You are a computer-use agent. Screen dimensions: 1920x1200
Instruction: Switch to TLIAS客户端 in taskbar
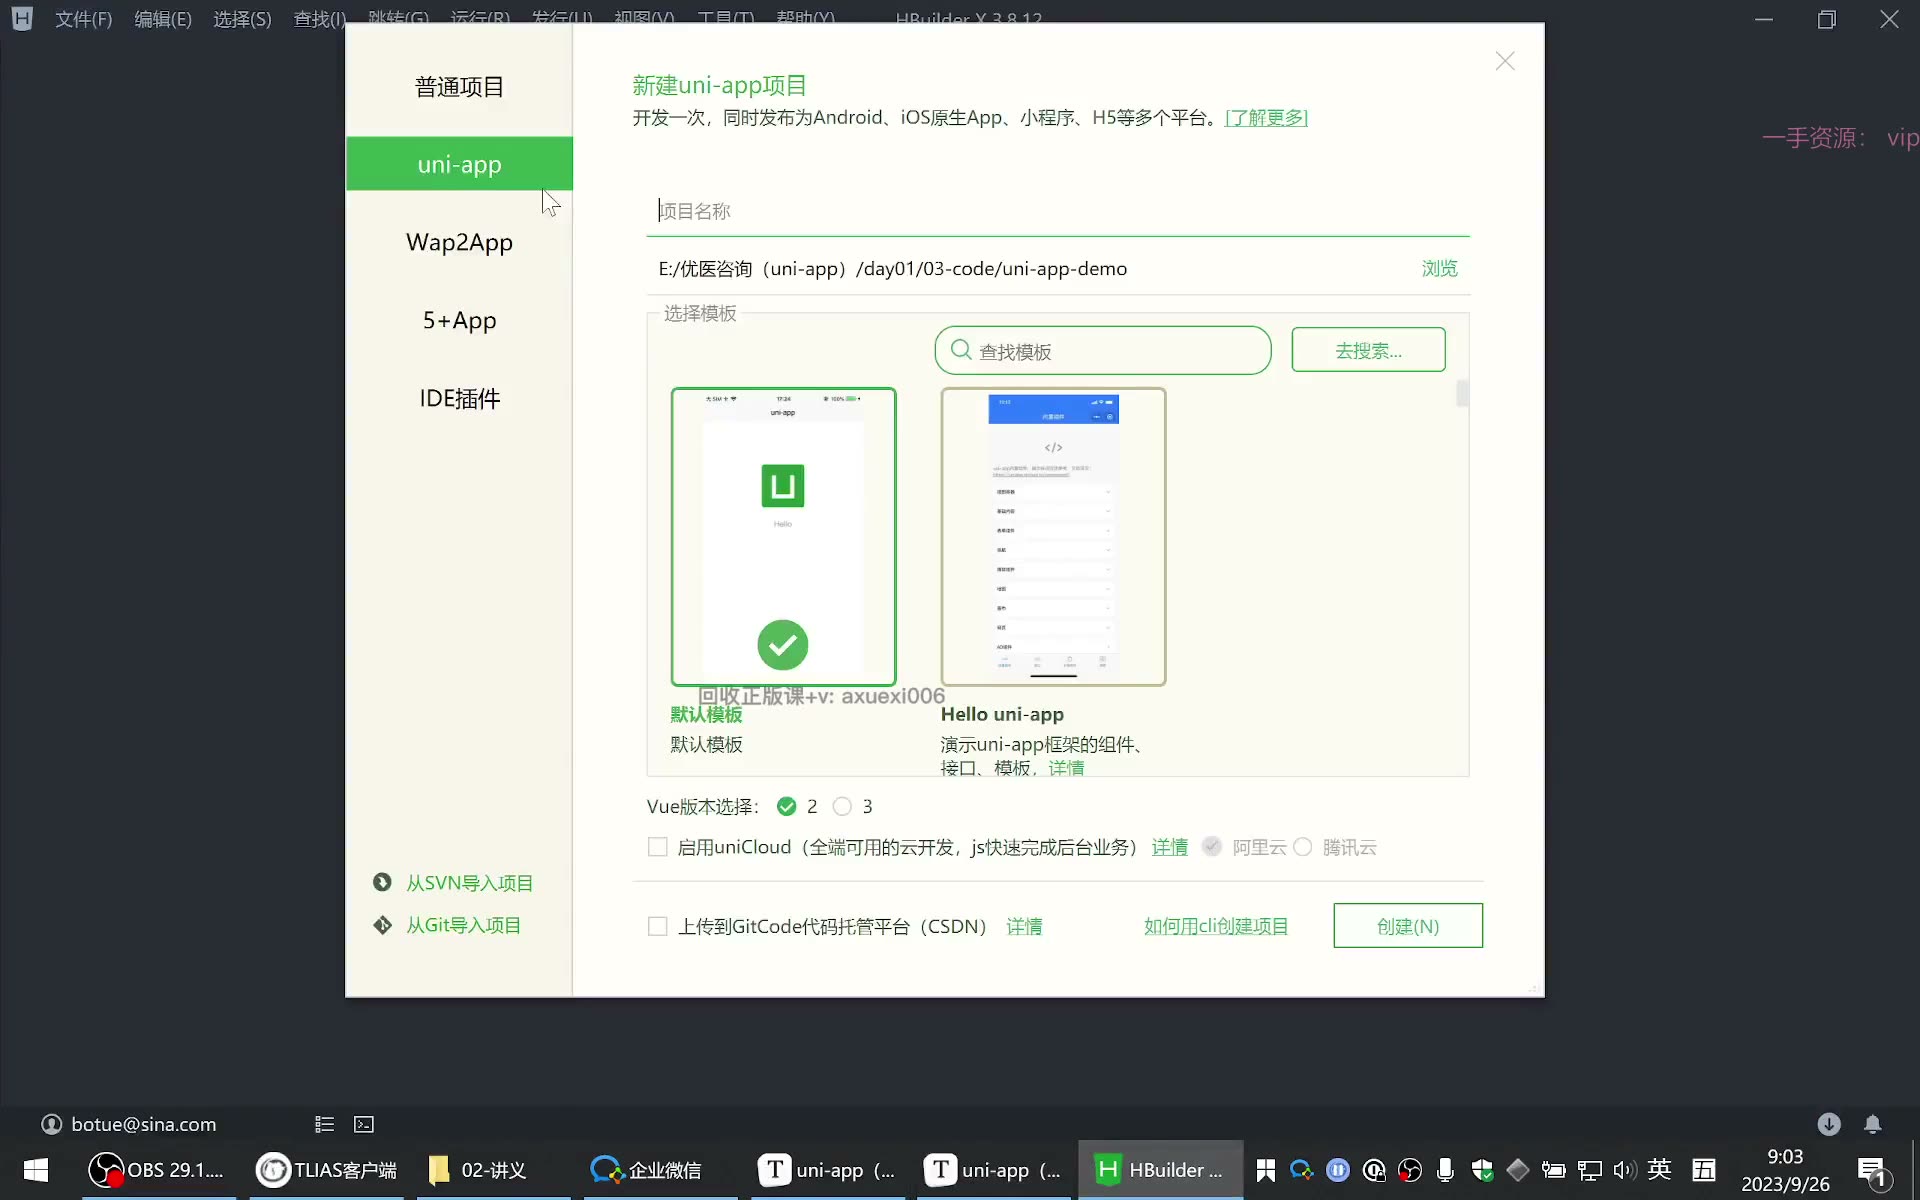(327, 1170)
